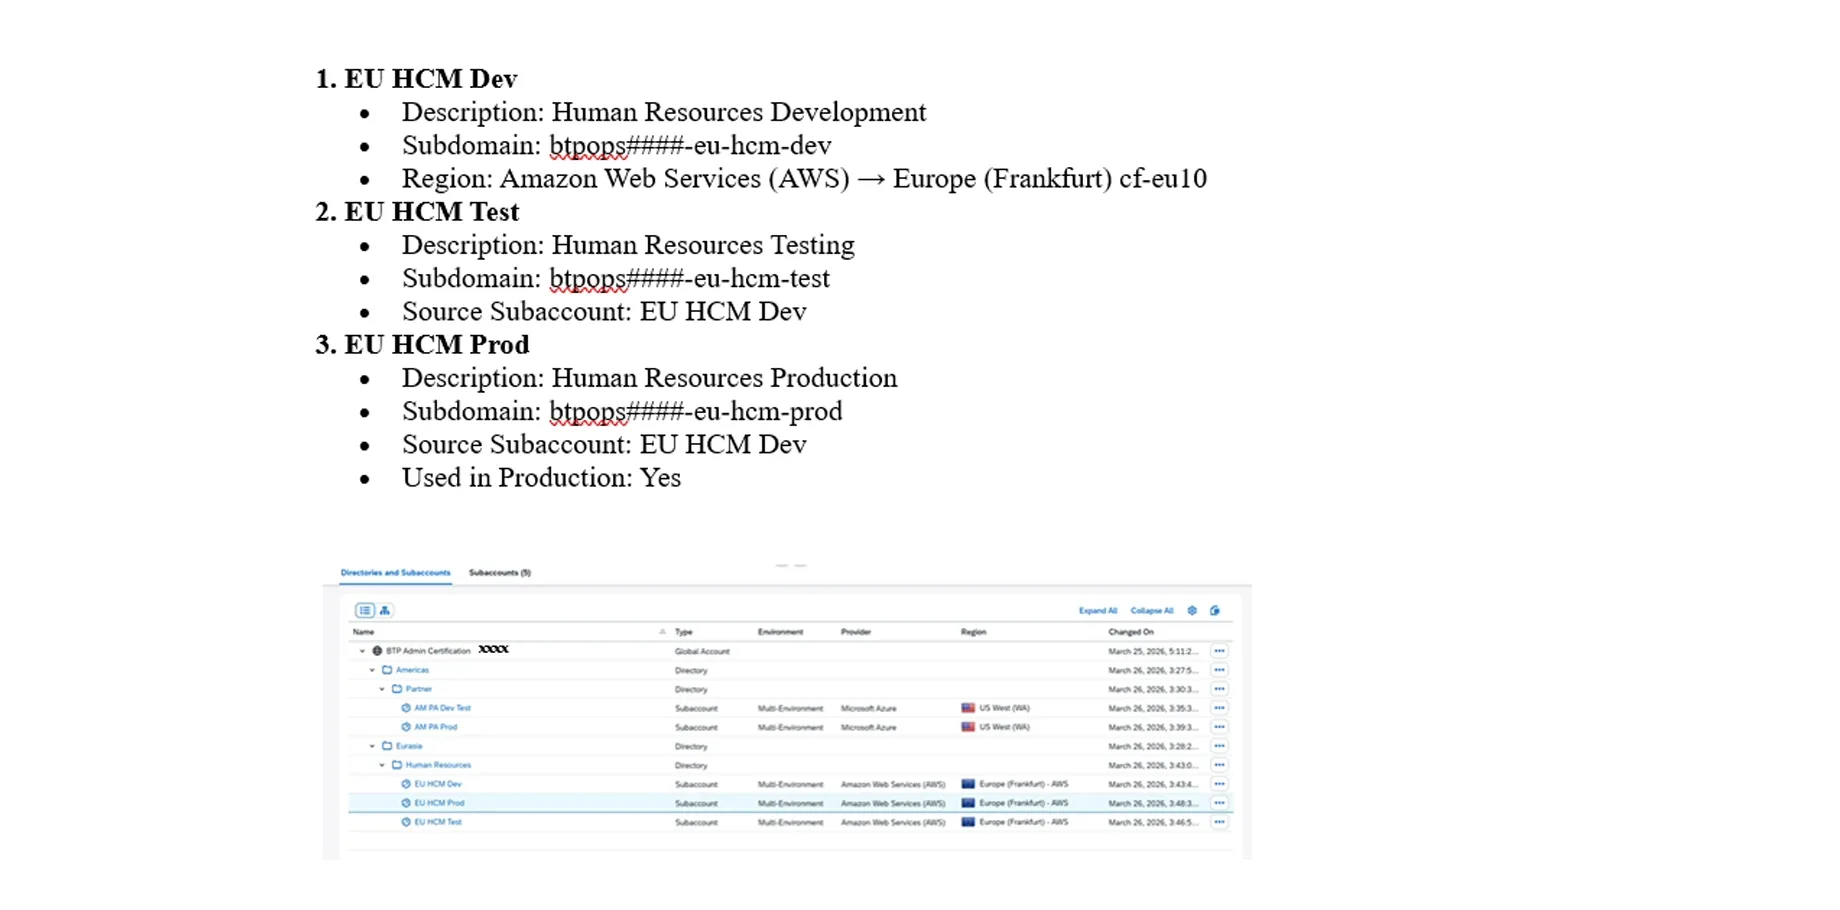Open table settings gear icon
This screenshot has height=910, width=1840.
click(x=1192, y=610)
